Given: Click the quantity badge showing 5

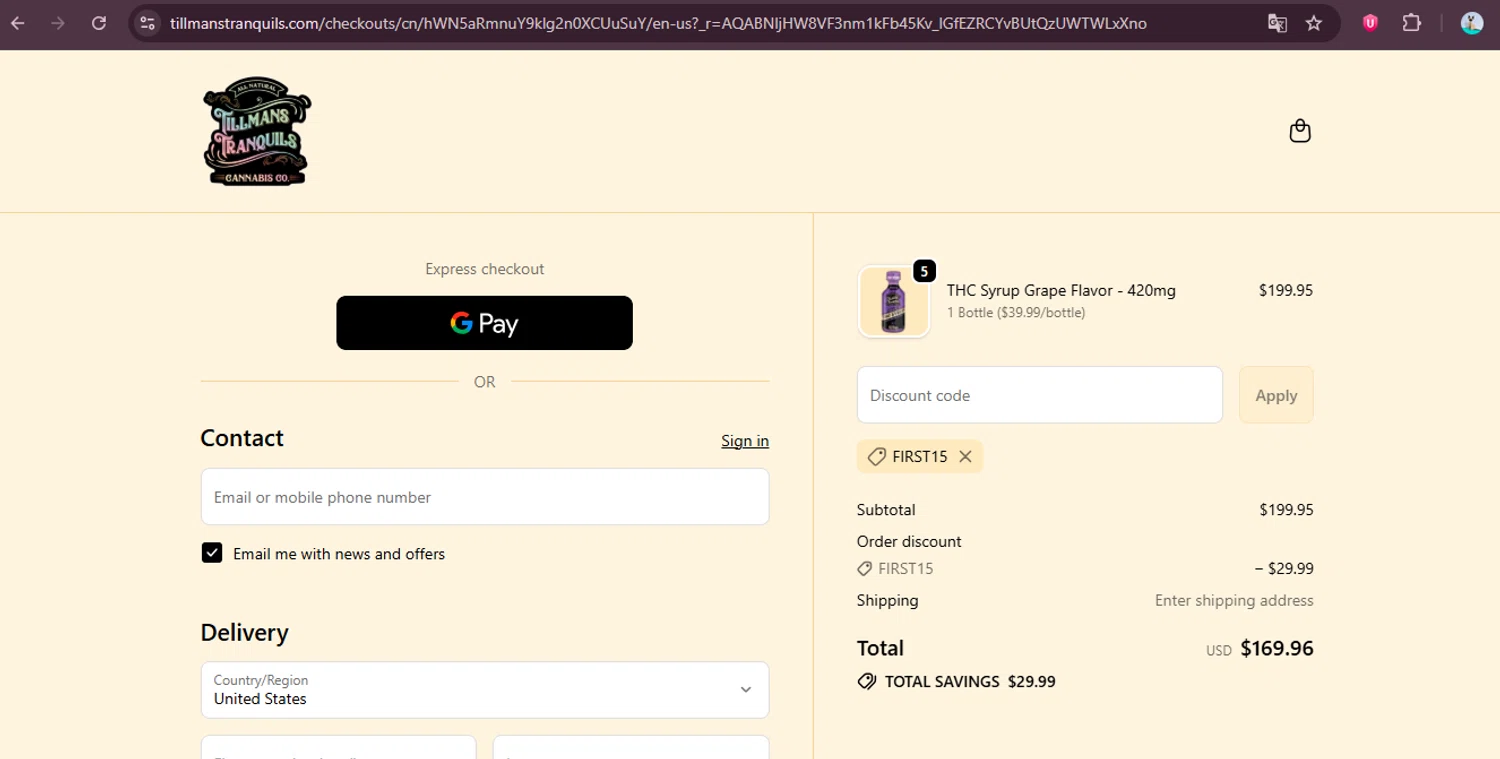Looking at the screenshot, I should [924, 271].
